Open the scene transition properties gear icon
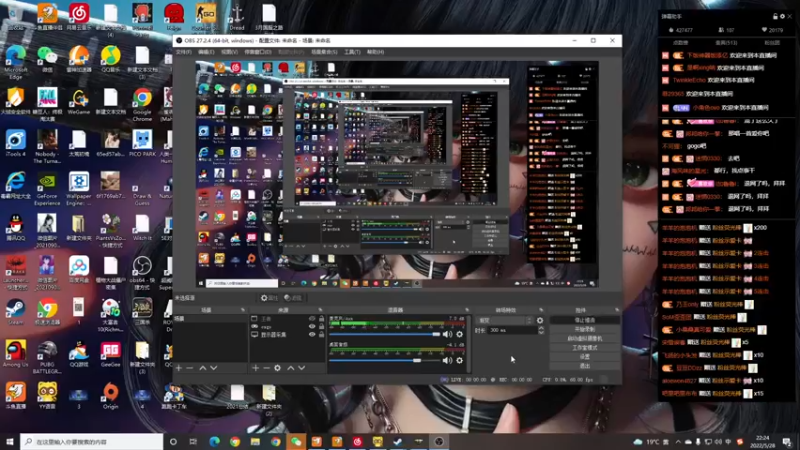800x450 pixels. click(x=540, y=320)
